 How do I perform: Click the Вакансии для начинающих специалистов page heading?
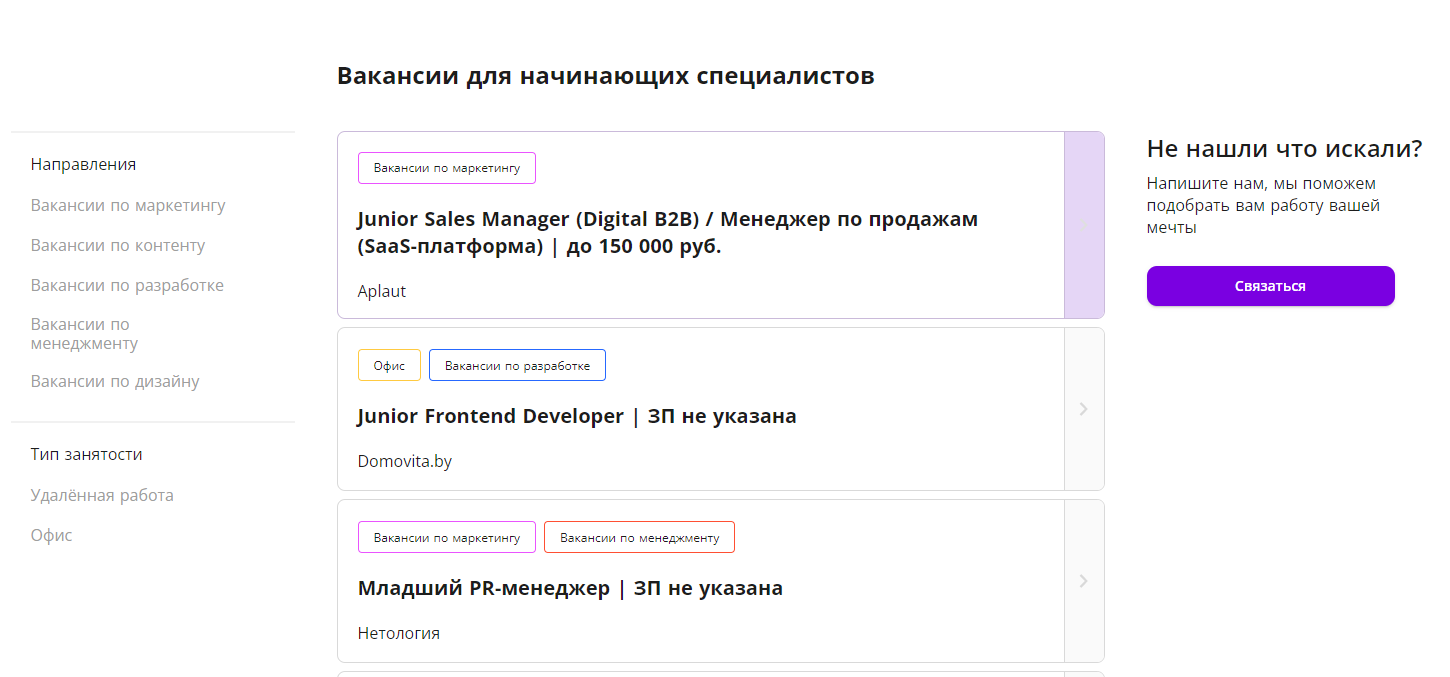(606, 76)
